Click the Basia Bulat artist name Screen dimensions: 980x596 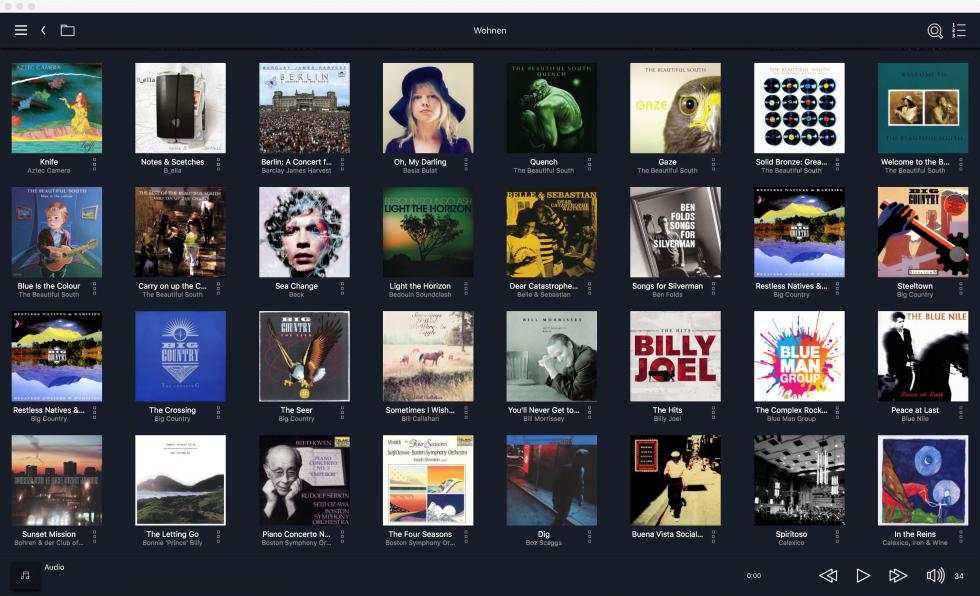pyautogui.click(x=420, y=171)
